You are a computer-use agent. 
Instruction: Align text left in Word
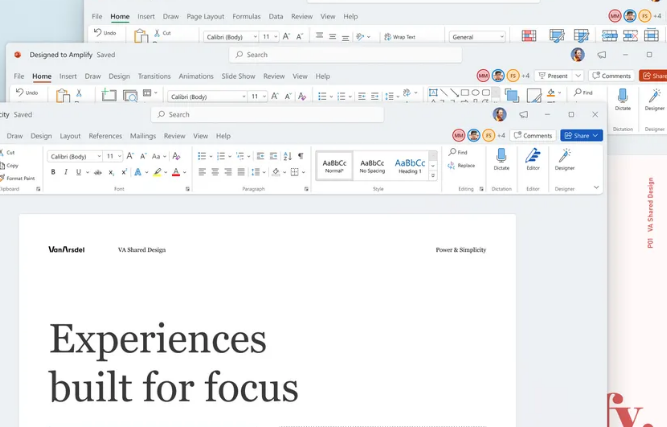pyautogui.click(x=202, y=172)
